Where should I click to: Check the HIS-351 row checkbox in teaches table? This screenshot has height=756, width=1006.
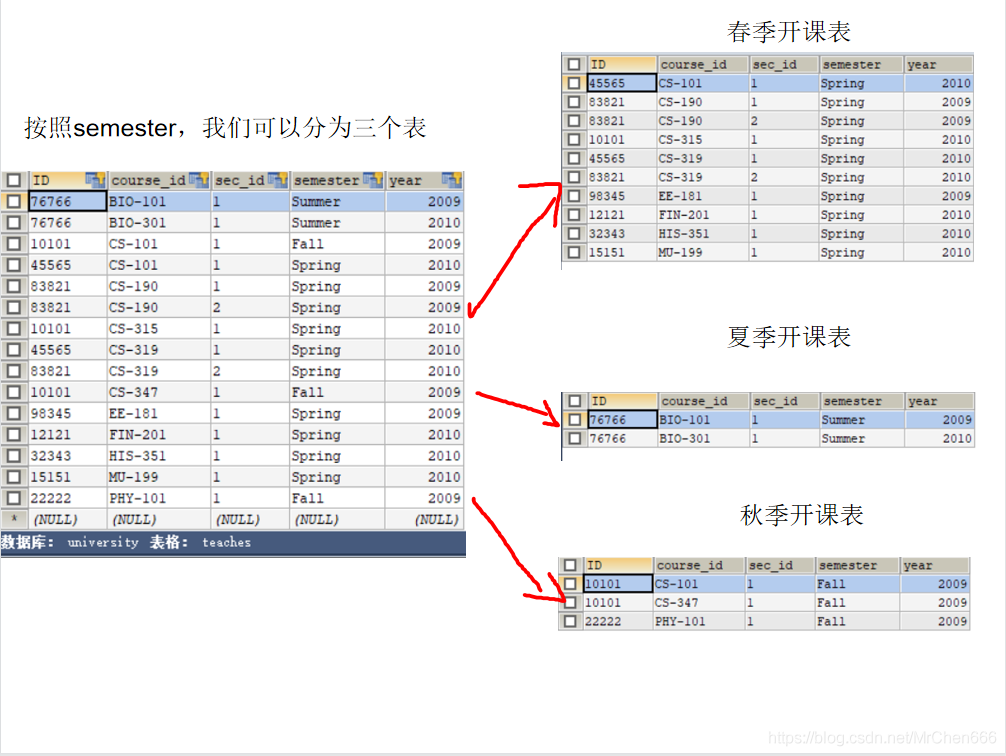13,456
